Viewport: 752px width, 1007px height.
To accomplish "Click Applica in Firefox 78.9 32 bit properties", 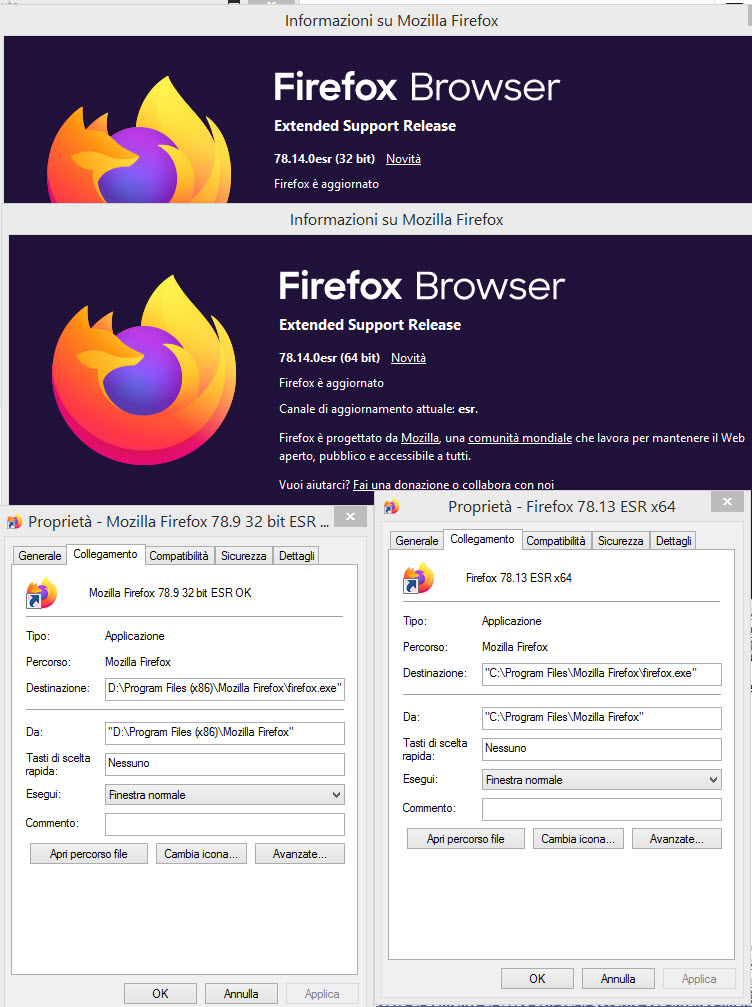I will click(x=322, y=994).
